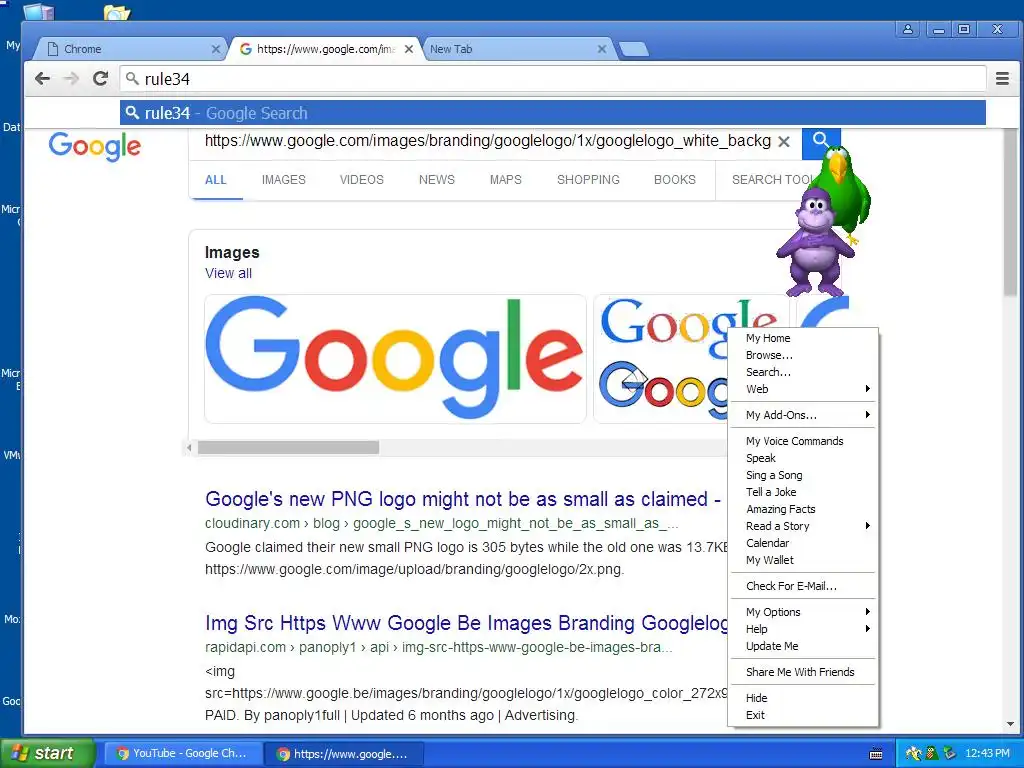Click the keyboard icon in the taskbar
The height and width of the screenshot is (768, 1024).
[x=876, y=754]
